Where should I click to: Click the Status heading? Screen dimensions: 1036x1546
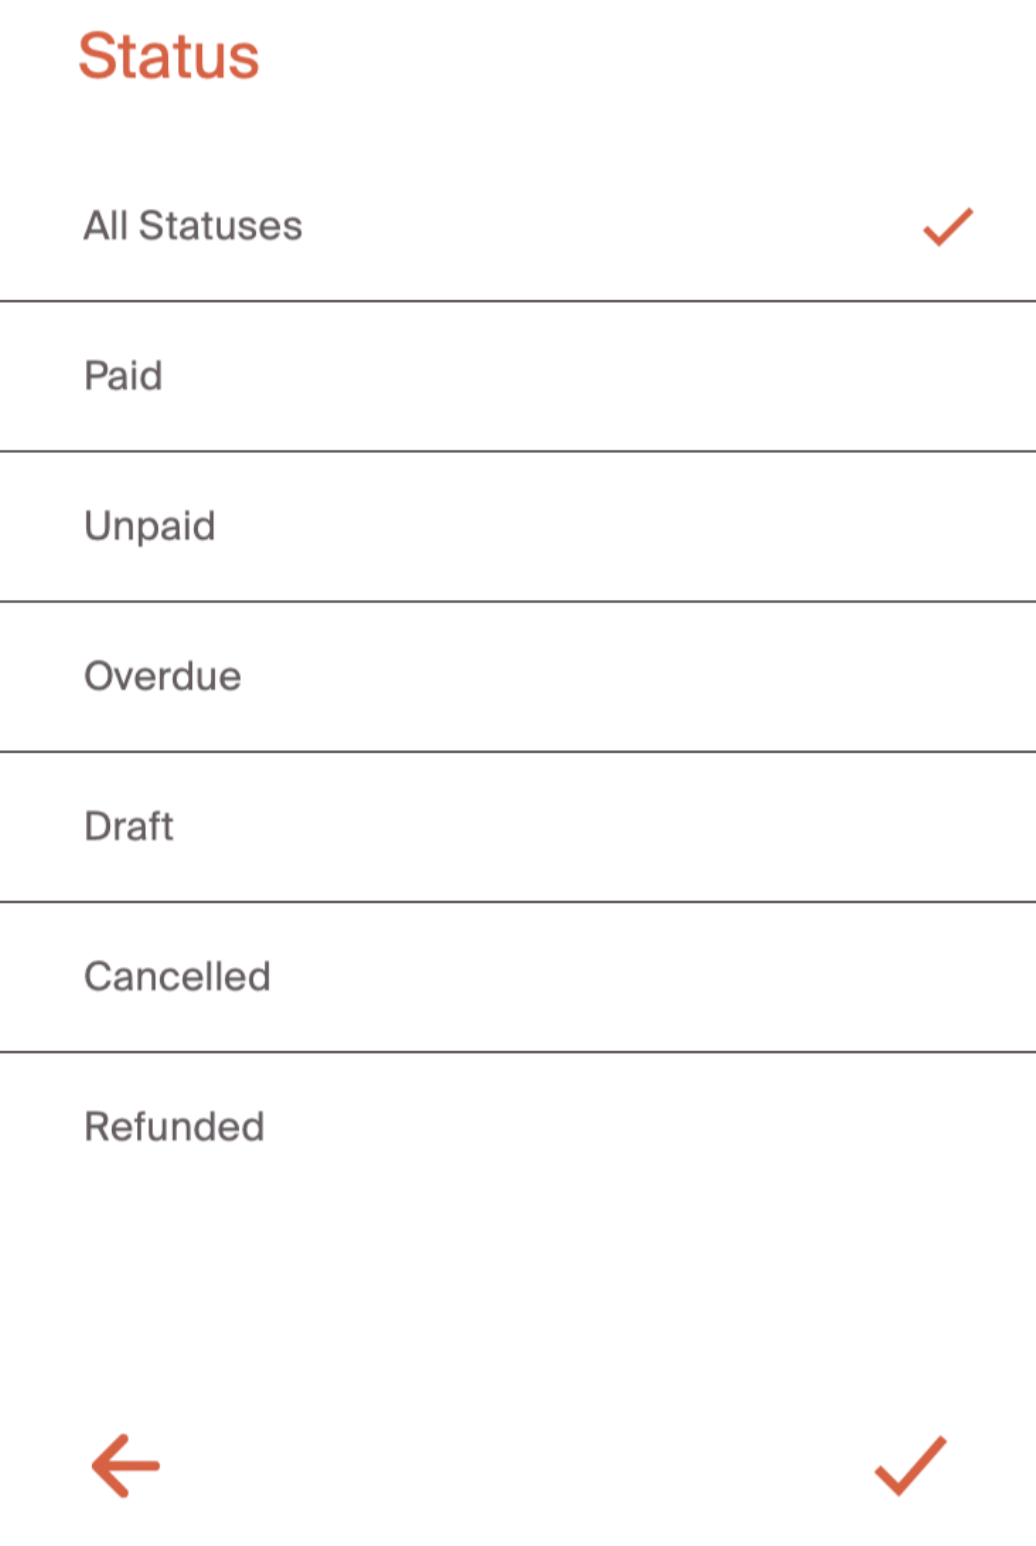tap(169, 56)
